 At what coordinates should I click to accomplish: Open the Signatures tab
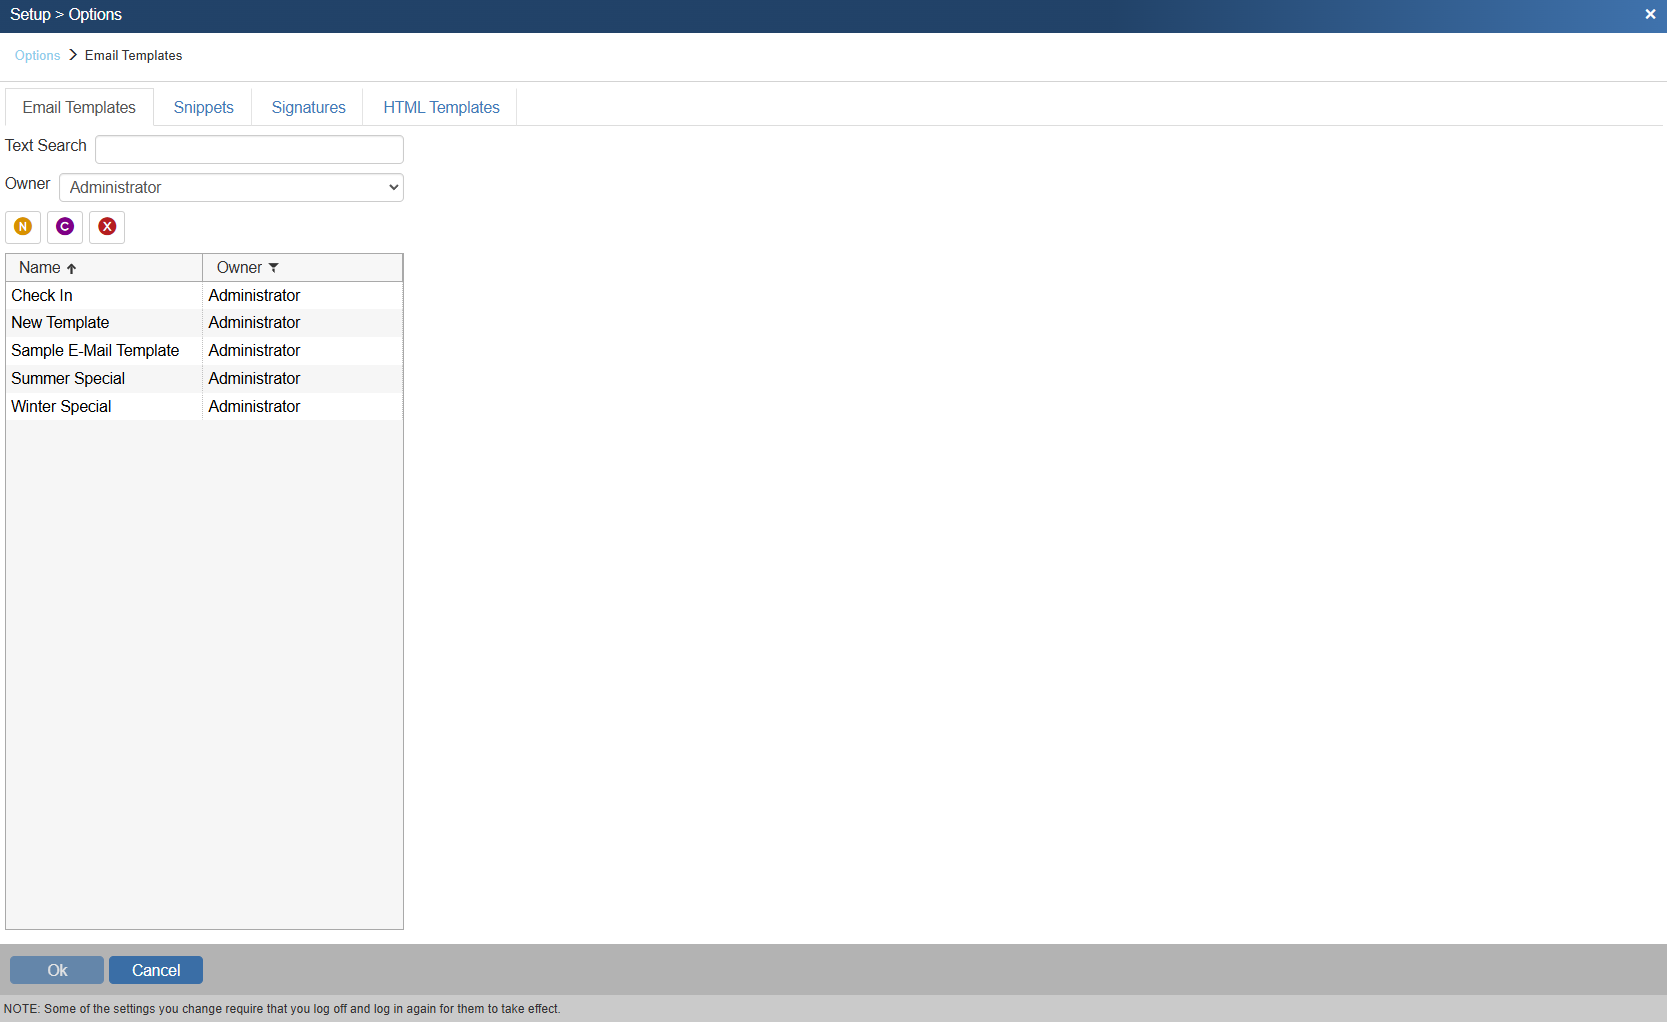(308, 107)
